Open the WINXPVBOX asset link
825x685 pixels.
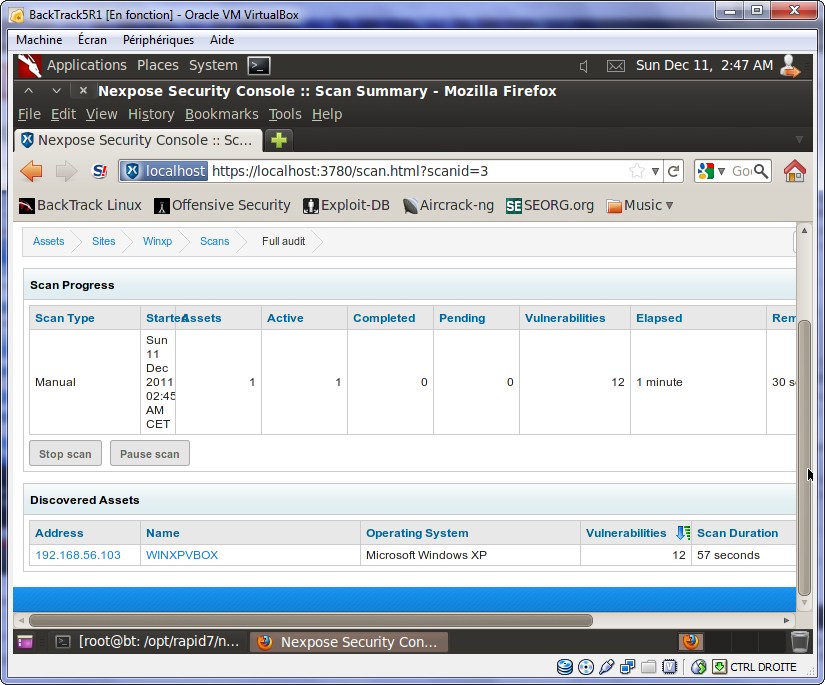tap(182, 555)
